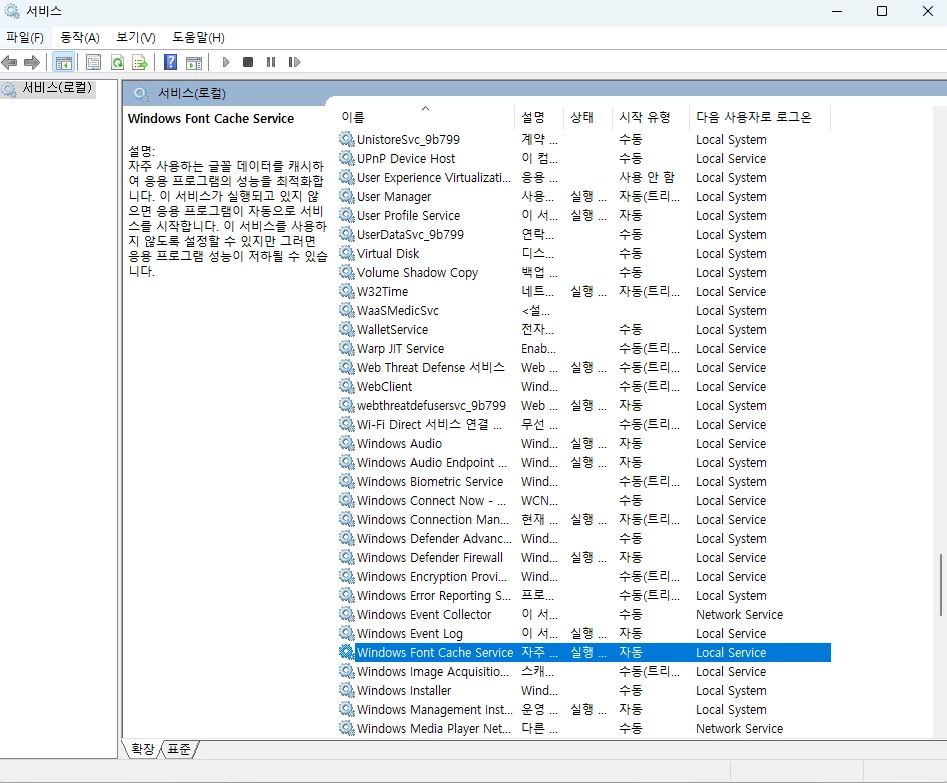Image resolution: width=947 pixels, height=783 pixels.
Task: Toggle Show/Hide Action Pane icon
Action: pyautogui.click(x=194, y=62)
